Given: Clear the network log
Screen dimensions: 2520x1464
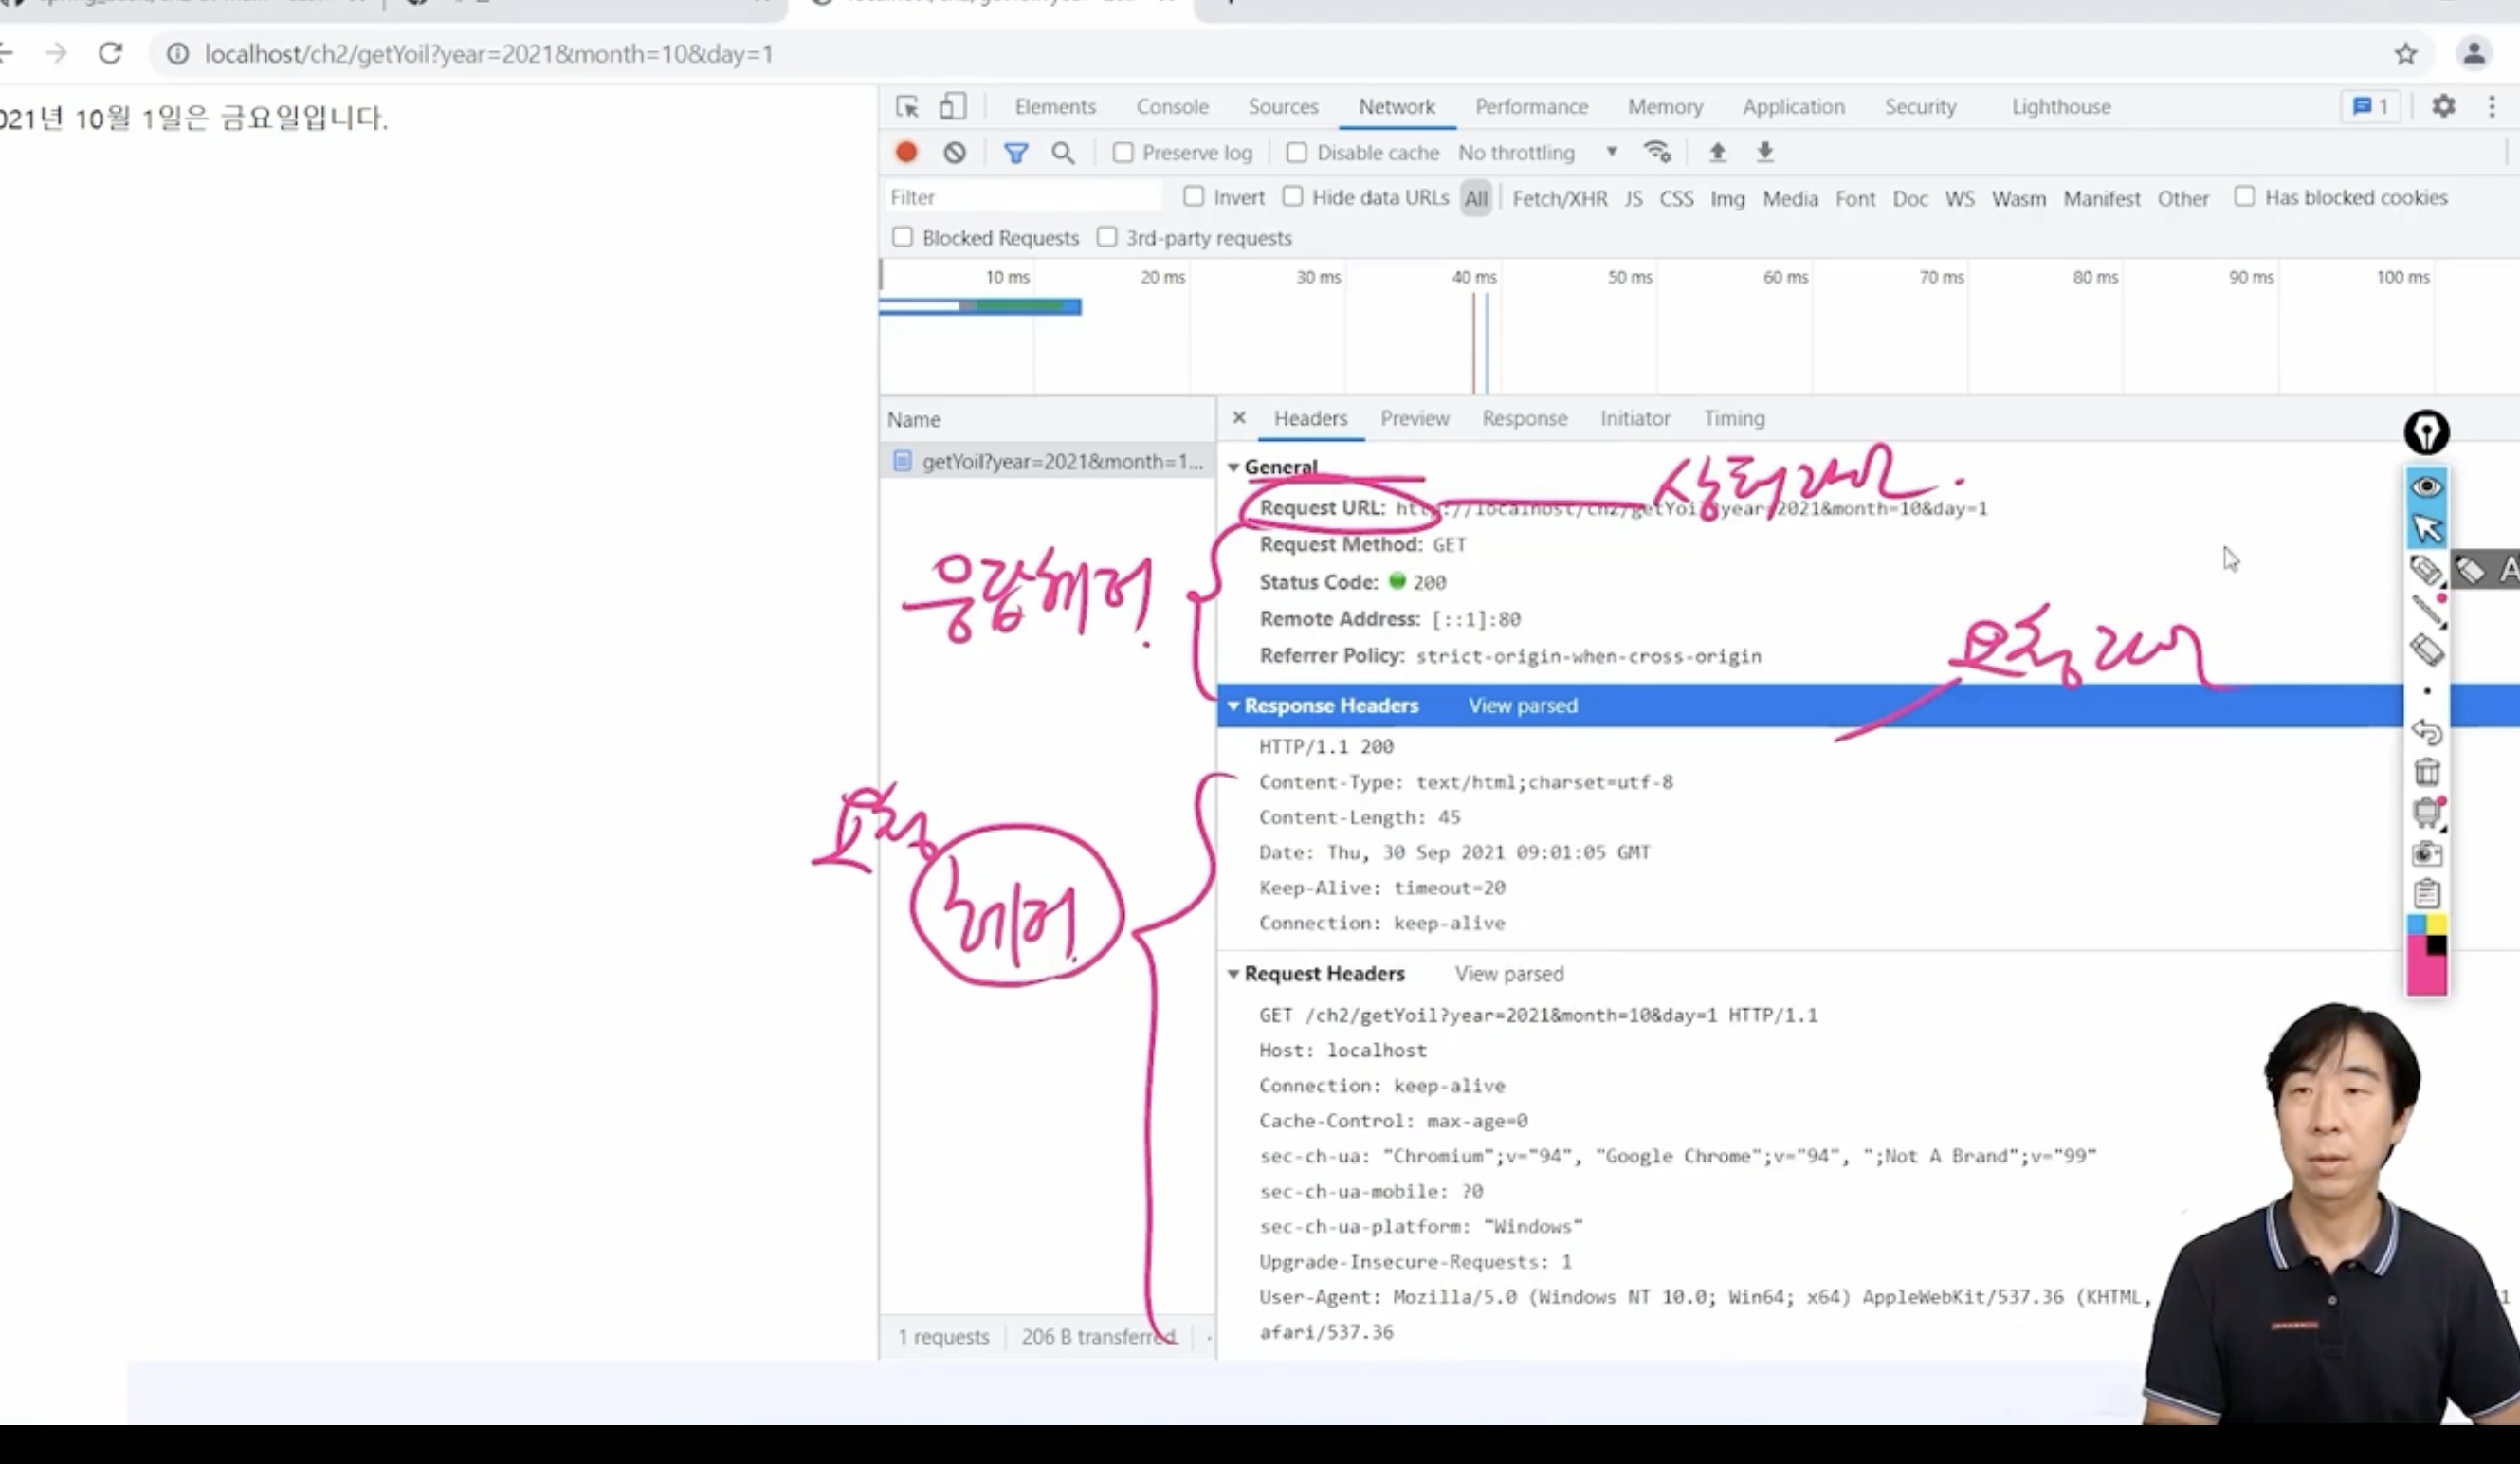Looking at the screenshot, I should (x=954, y=152).
